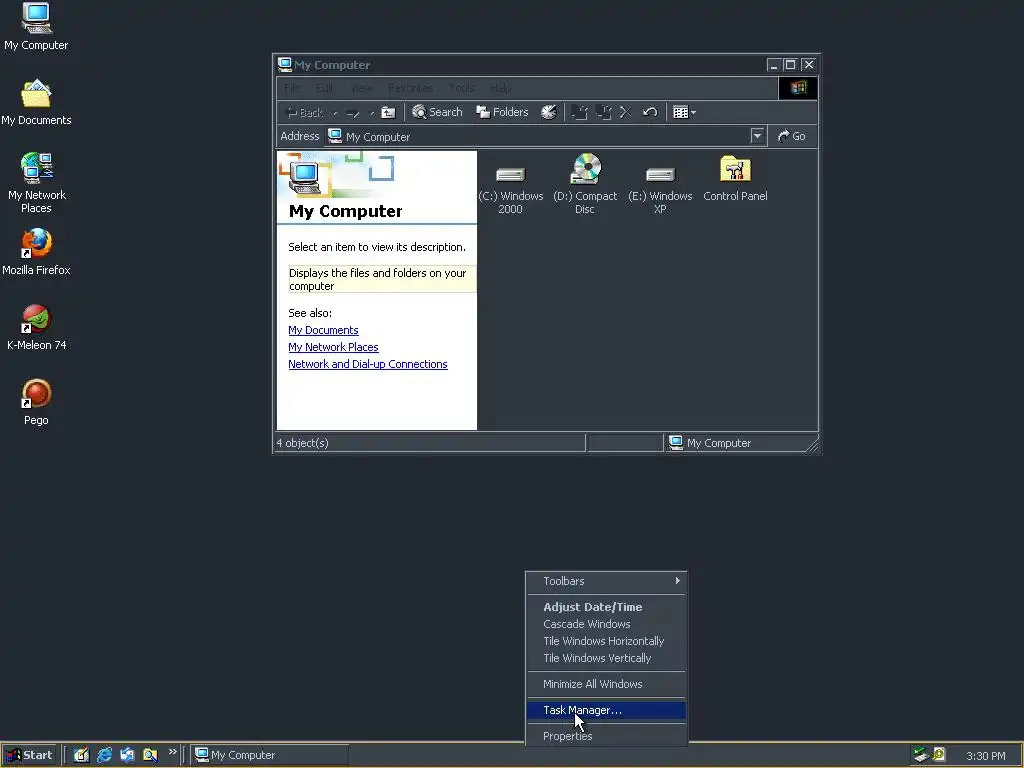Open the My Documents desktop icon
Image resolution: width=1024 pixels, height=768 pixels.
click(x=36, y=103)
